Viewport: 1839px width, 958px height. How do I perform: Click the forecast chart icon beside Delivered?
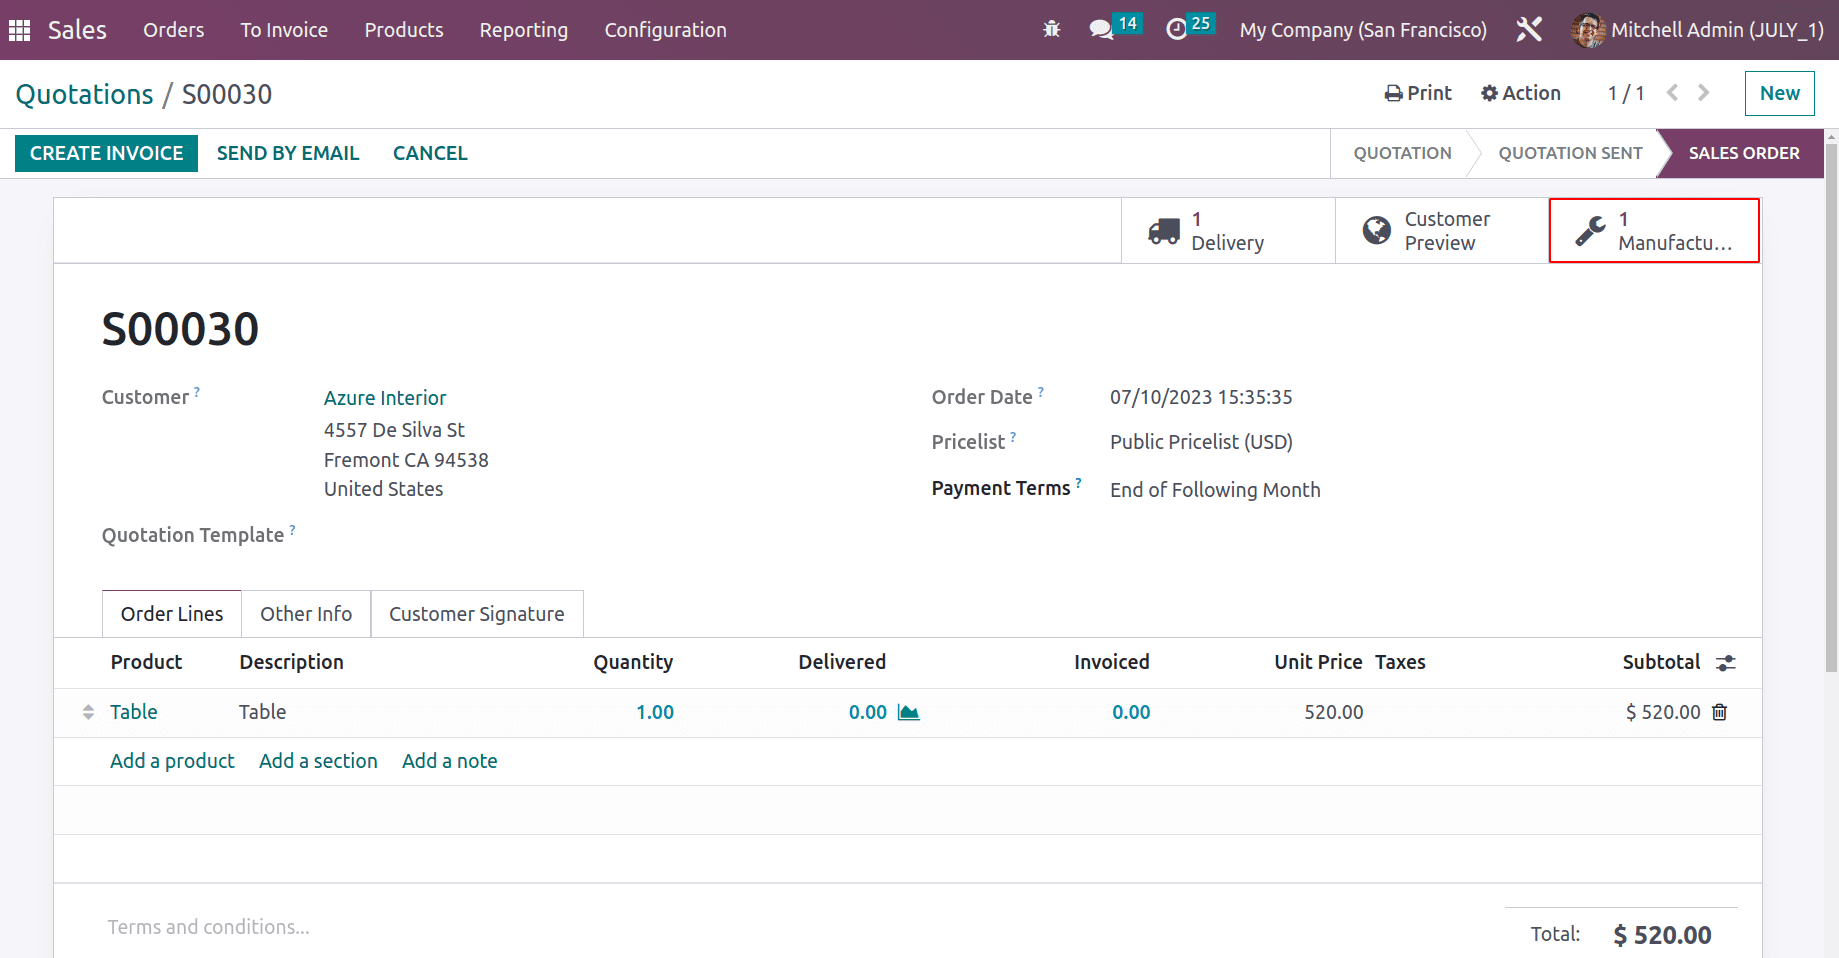[x=908, y=712]
